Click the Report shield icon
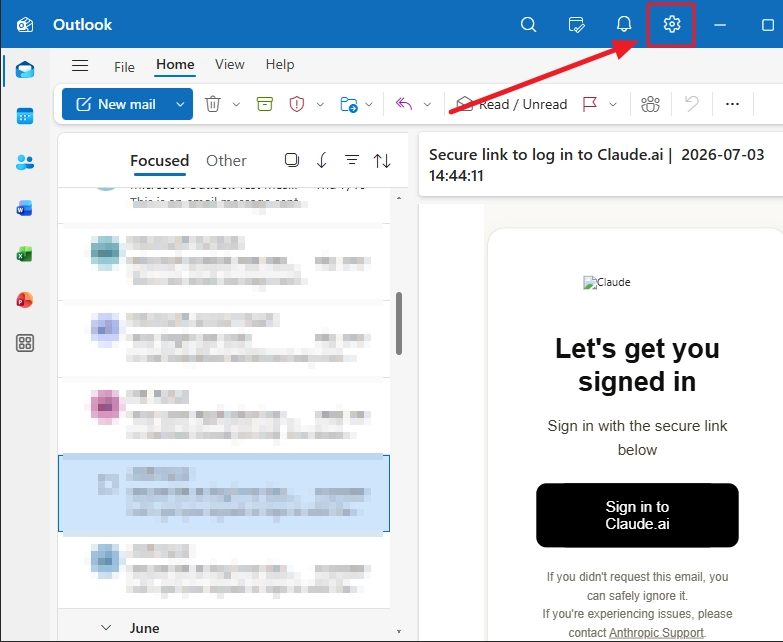 click(x=297, y=104)
